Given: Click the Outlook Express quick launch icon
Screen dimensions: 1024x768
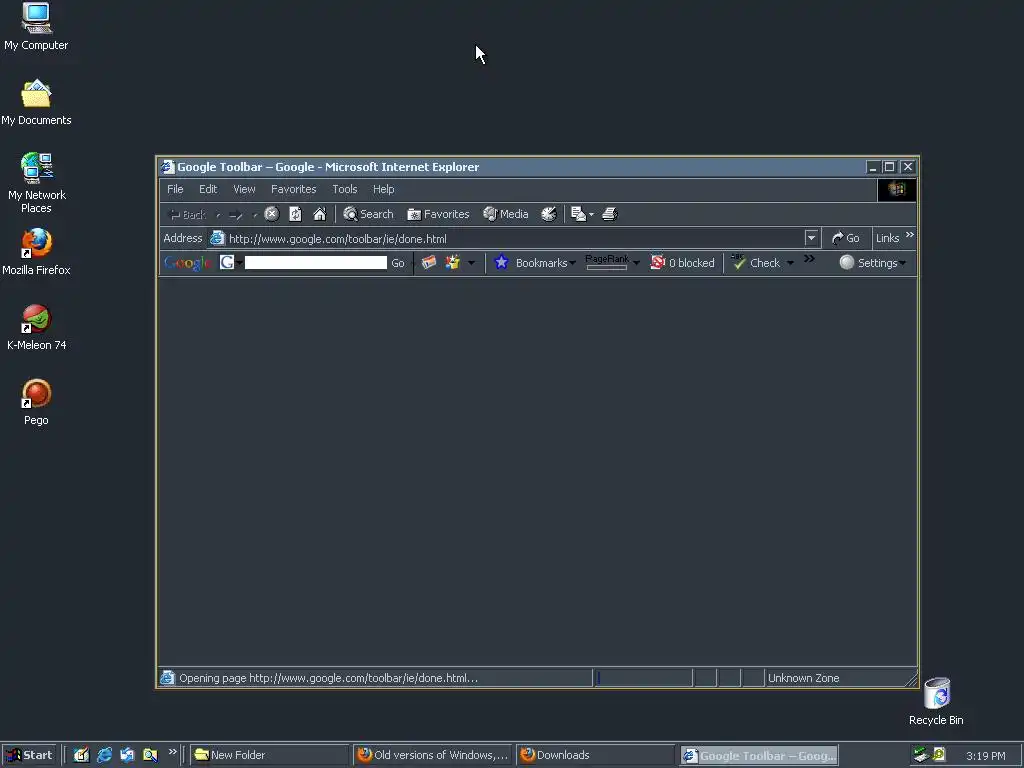Looking at the screenshot, I should pos(127,755).
